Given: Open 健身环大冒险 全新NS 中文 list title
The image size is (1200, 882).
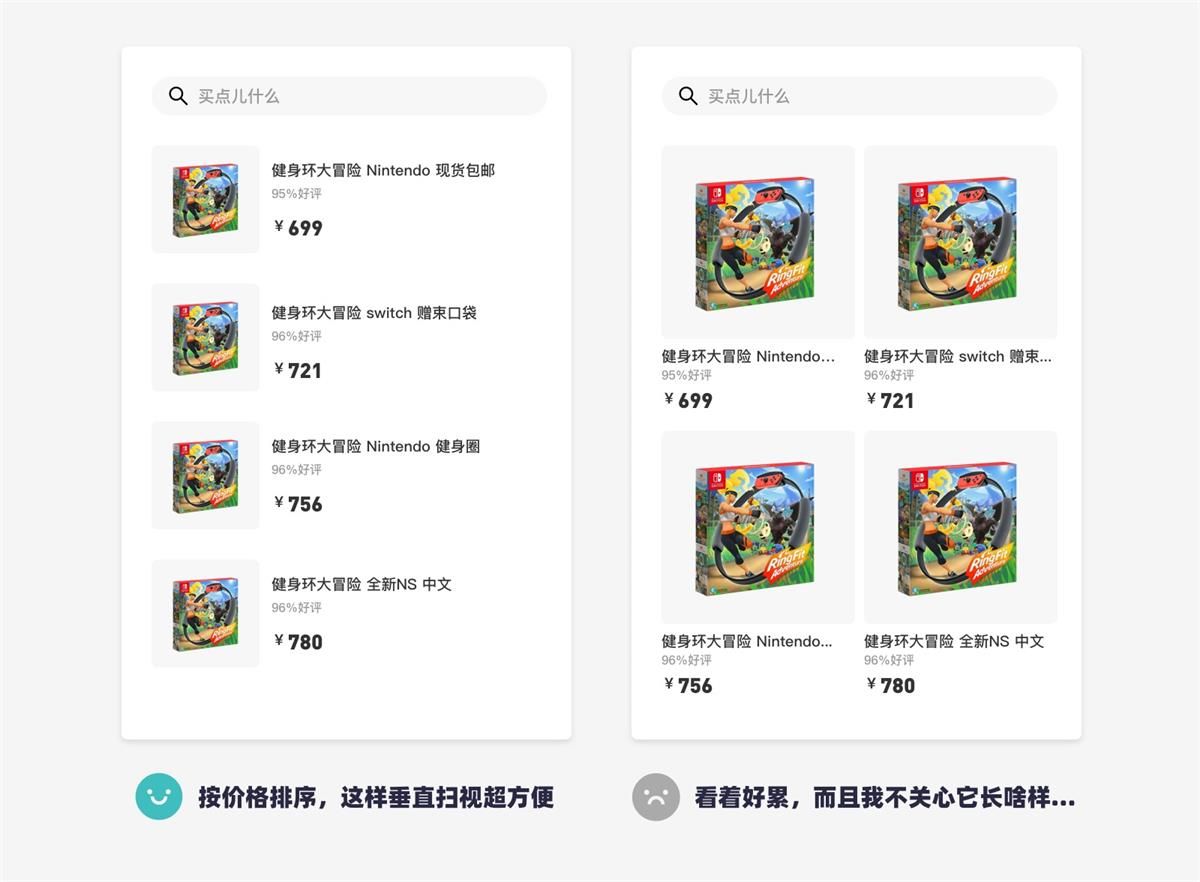Looking at the screenshot, I should (x=362, y=584).
